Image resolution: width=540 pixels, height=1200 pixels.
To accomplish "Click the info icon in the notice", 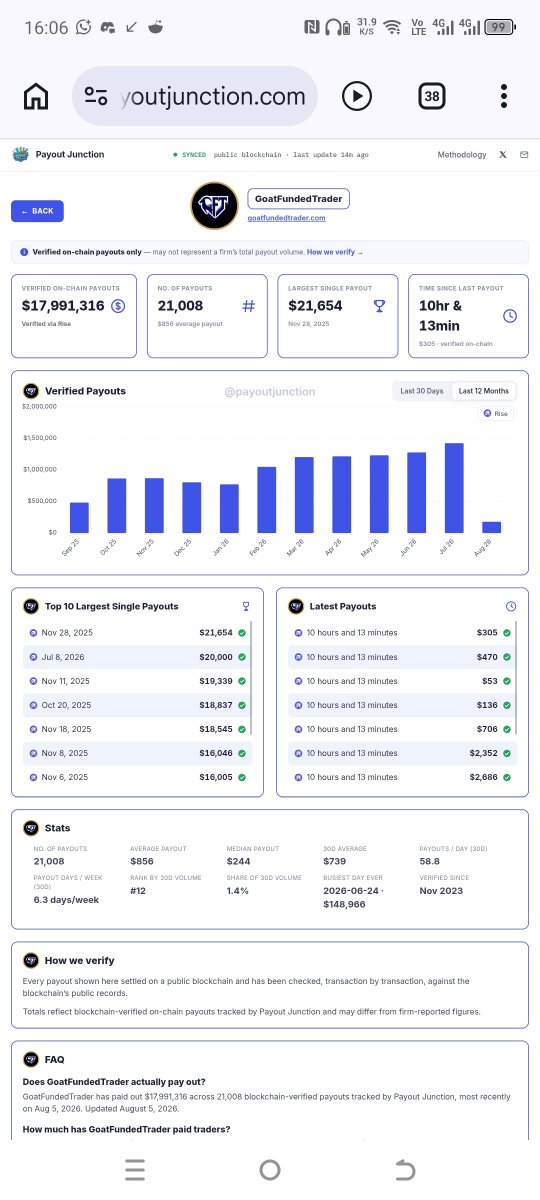I will pyautogui.click(x=24, y=252).
